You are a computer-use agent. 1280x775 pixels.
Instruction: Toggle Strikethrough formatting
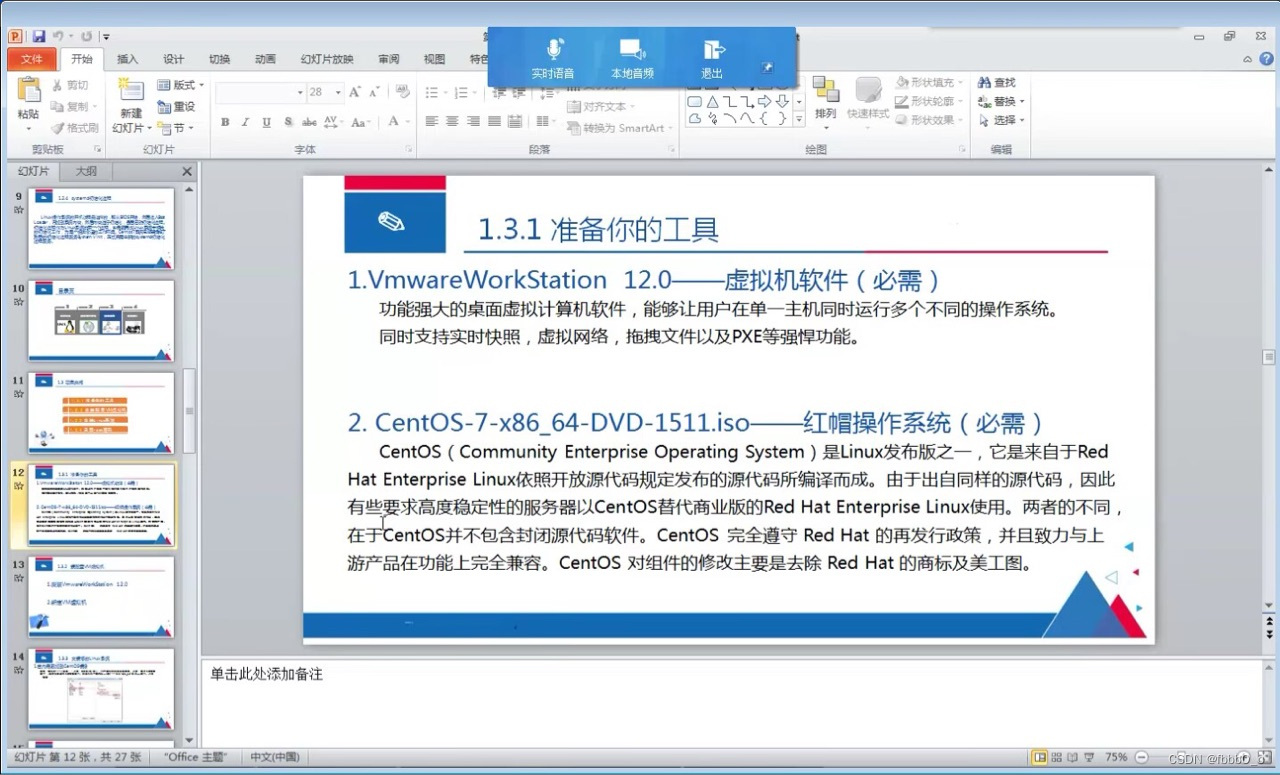click(309, 122)
